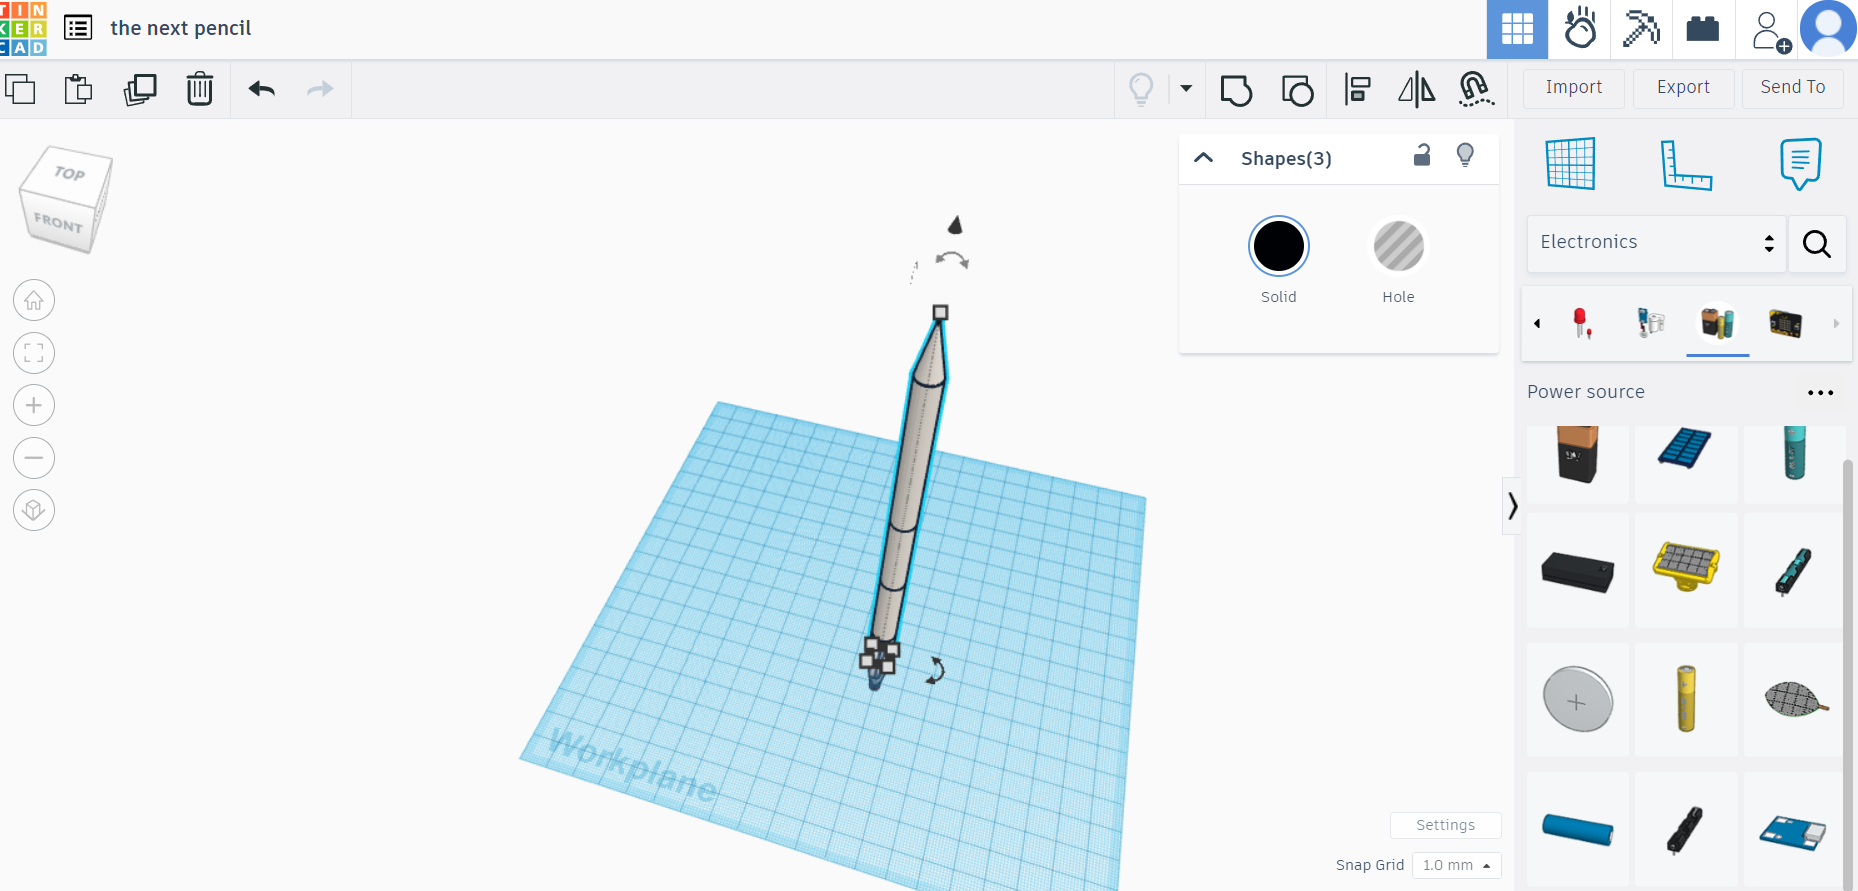Click the Duplicate and repeat icon
Image resolution: width=1858 pixels, height=891 pixels.
point(140,89)
